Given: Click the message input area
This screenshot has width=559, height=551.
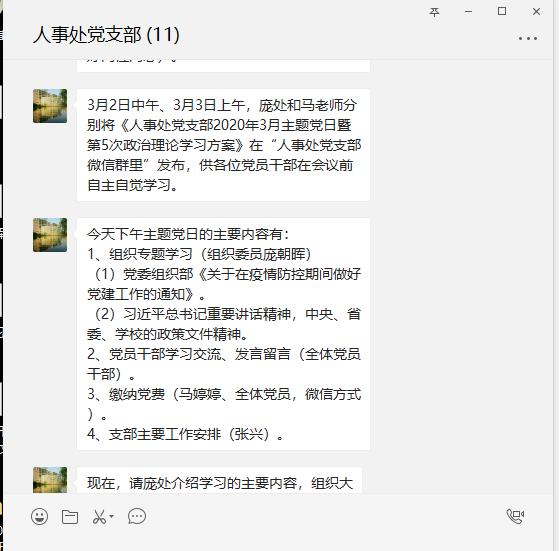Looking at the screenshot, I should pyautogui.click(x=278, y=538).
